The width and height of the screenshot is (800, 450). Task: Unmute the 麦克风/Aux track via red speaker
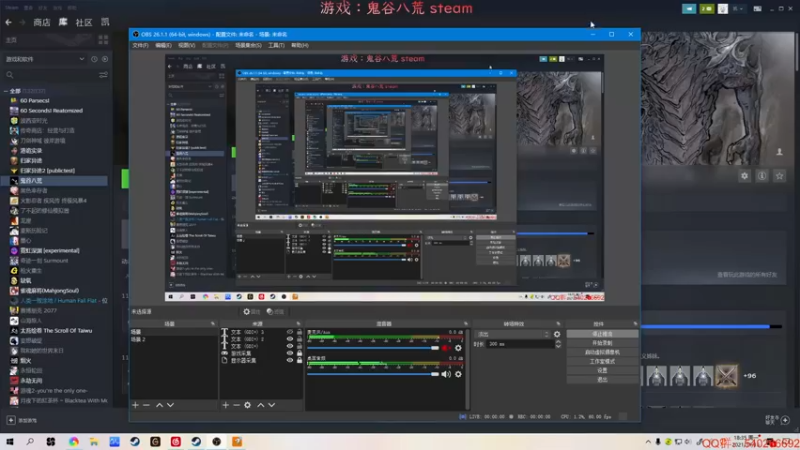446,348
